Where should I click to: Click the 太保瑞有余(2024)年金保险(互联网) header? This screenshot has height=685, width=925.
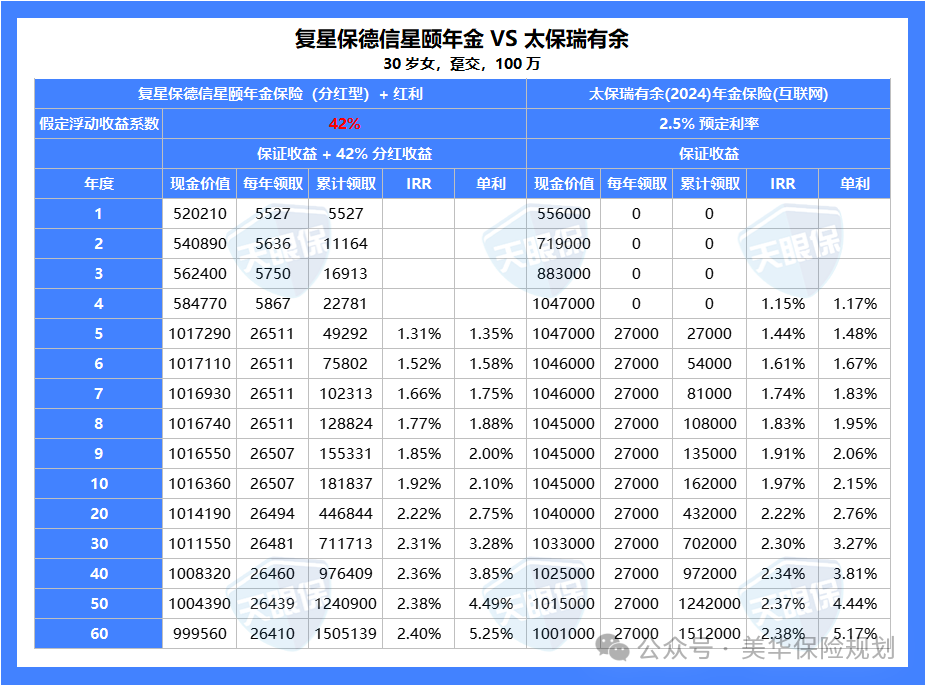point(708,95)
